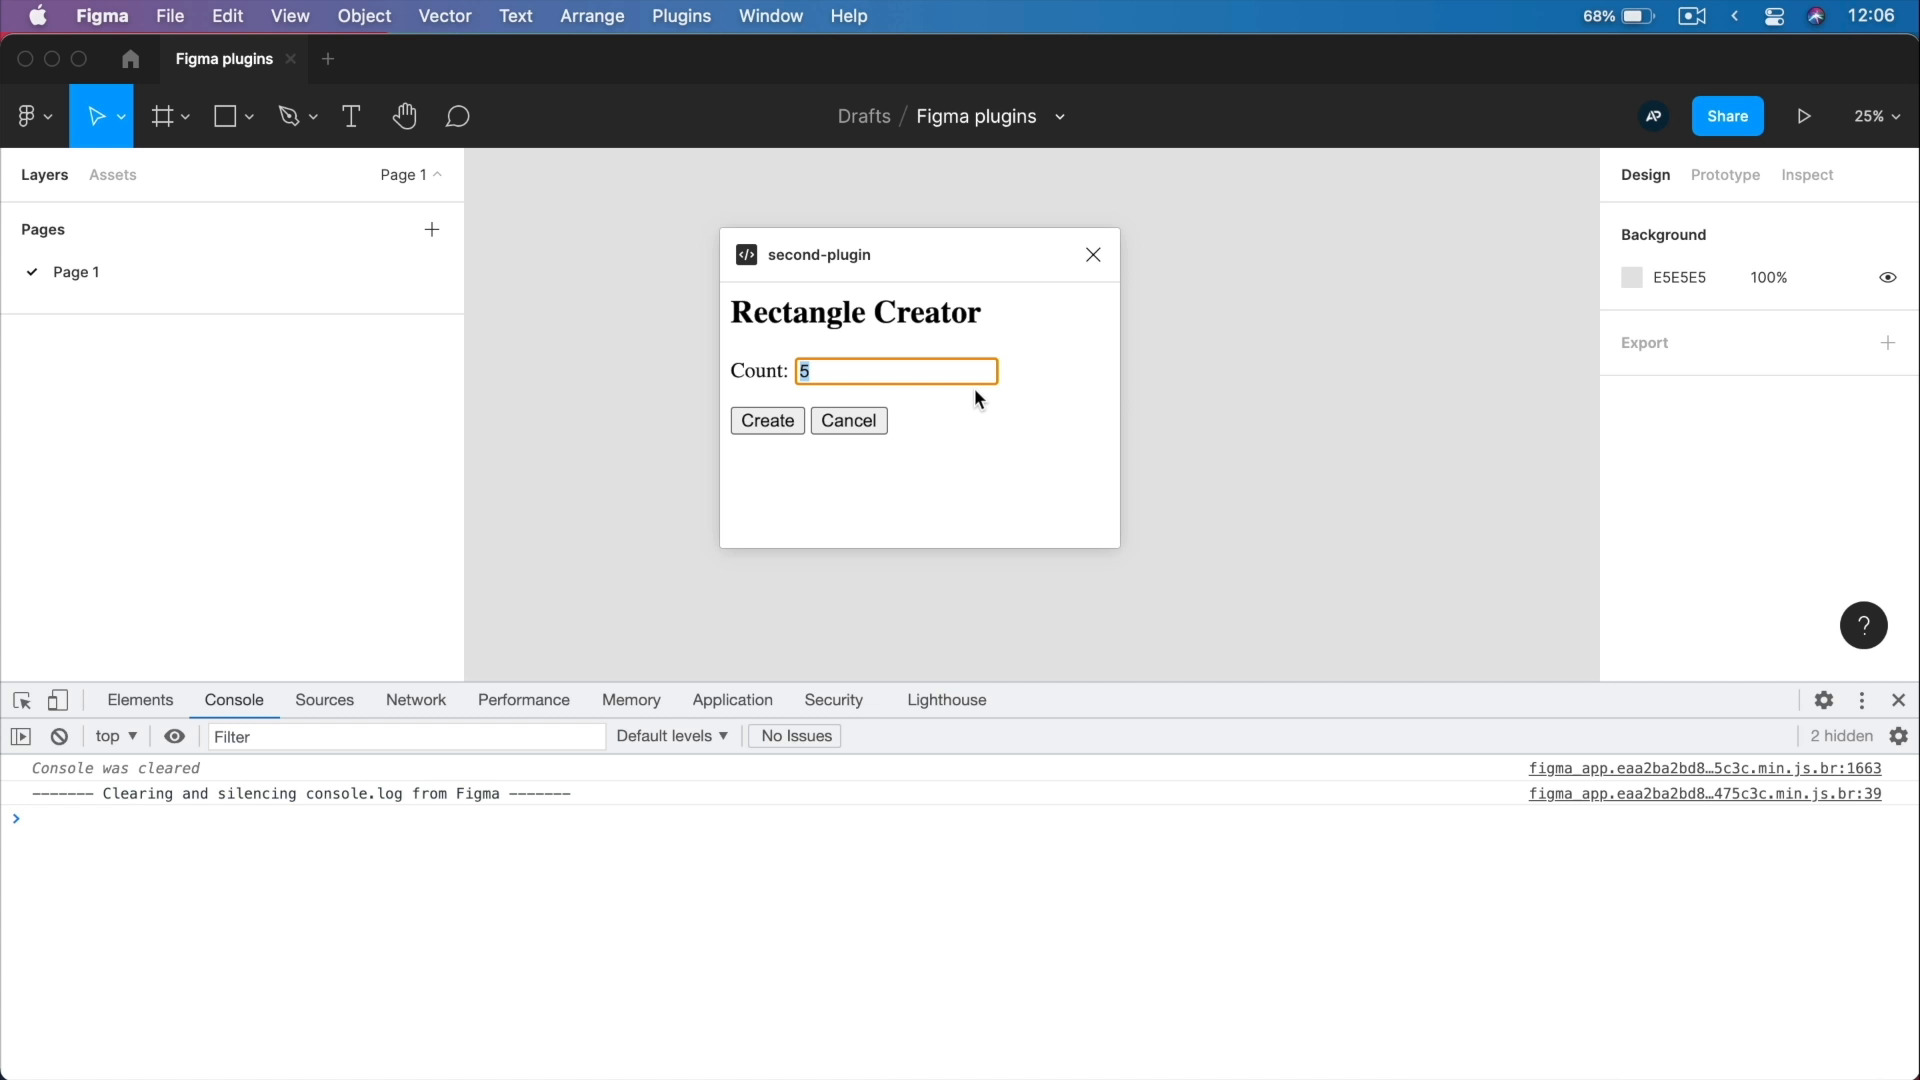Select the Text tool in the toolbar
1920x1080 pixels.
tap(351, 116)
